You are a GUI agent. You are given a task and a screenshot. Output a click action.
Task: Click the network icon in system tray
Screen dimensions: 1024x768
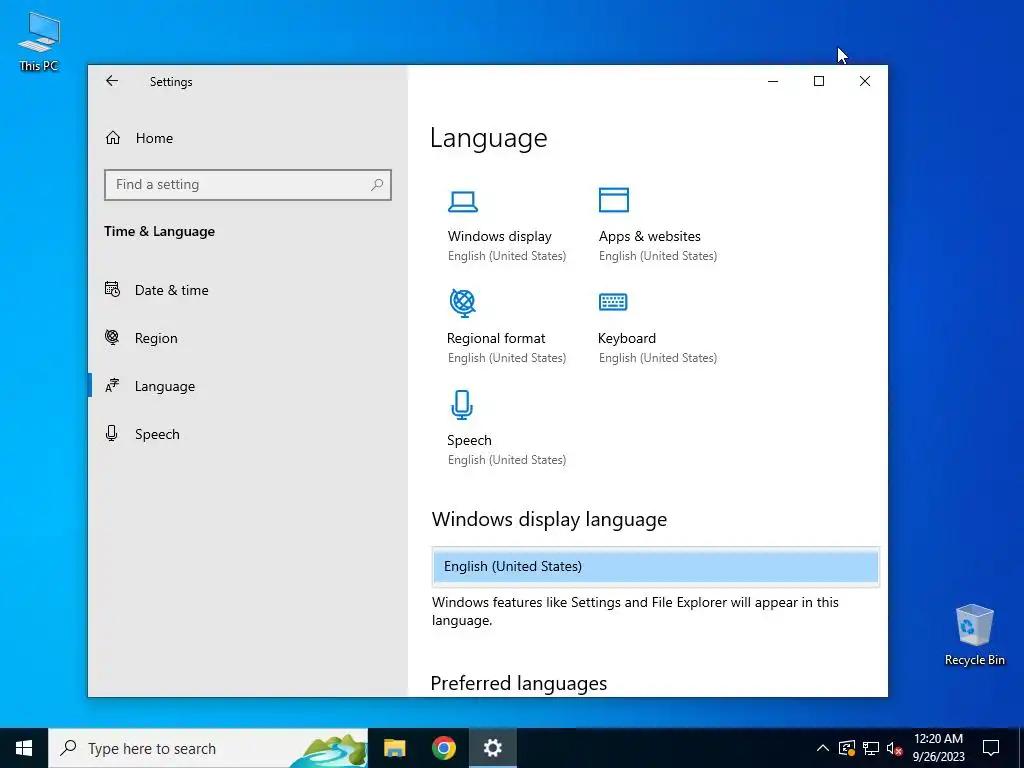pyautogui.click(x=871, y=748)
